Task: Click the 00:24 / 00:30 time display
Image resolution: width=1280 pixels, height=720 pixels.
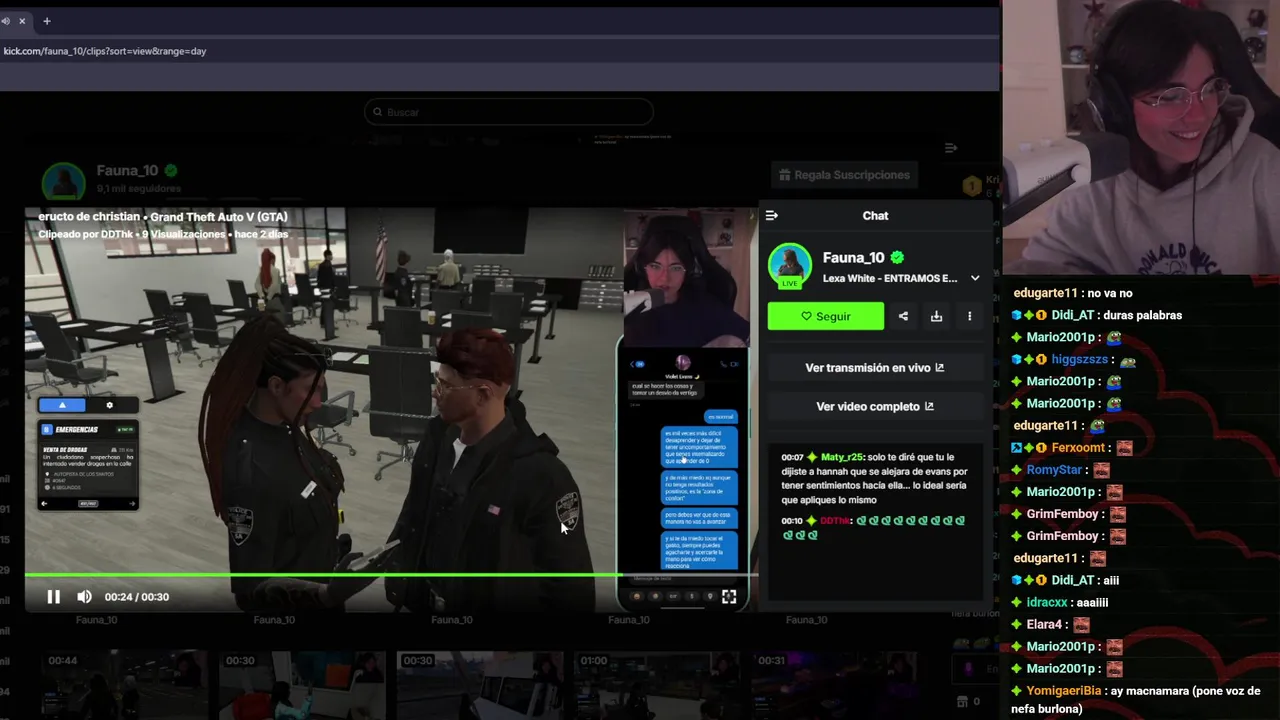Action: coord(137,597)
